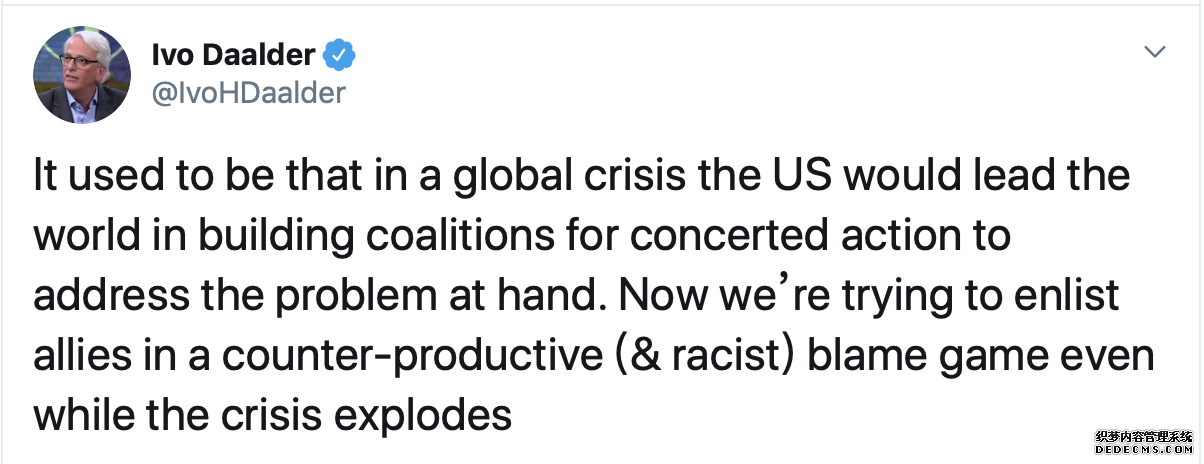Click Ivo Daalder's profile avatar photo
This screenshot has height=464, width=1204.
coord(82,75)
